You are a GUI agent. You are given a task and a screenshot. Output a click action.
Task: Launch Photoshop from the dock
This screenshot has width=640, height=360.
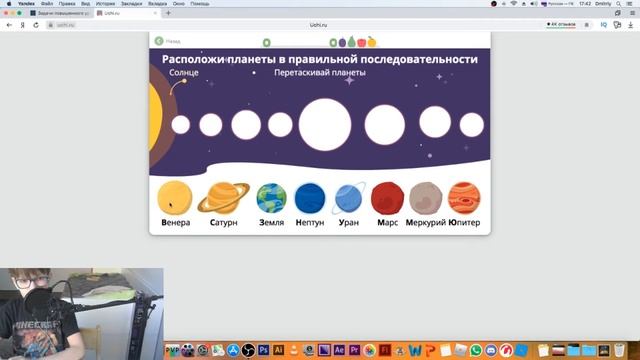[x=263, y=350]
